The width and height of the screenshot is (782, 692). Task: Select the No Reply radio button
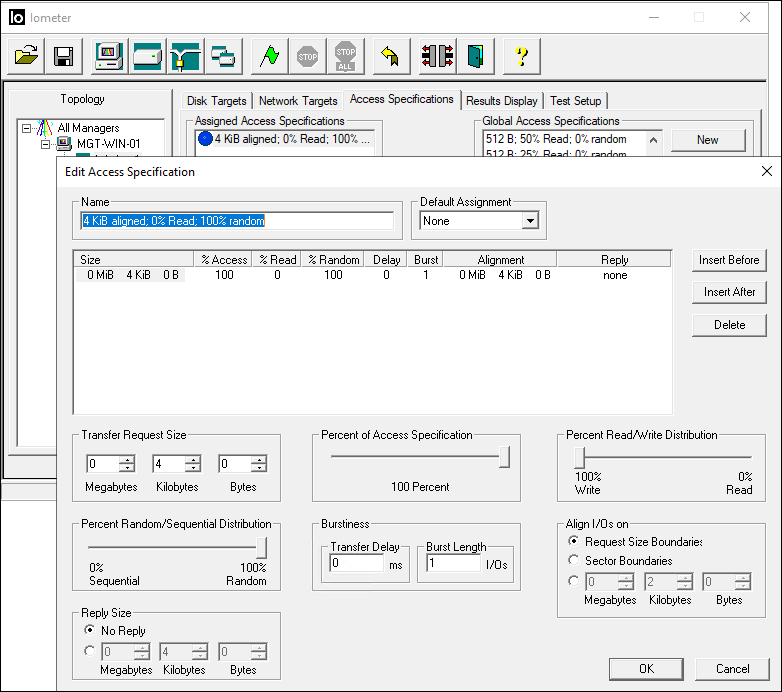(91, 631)
